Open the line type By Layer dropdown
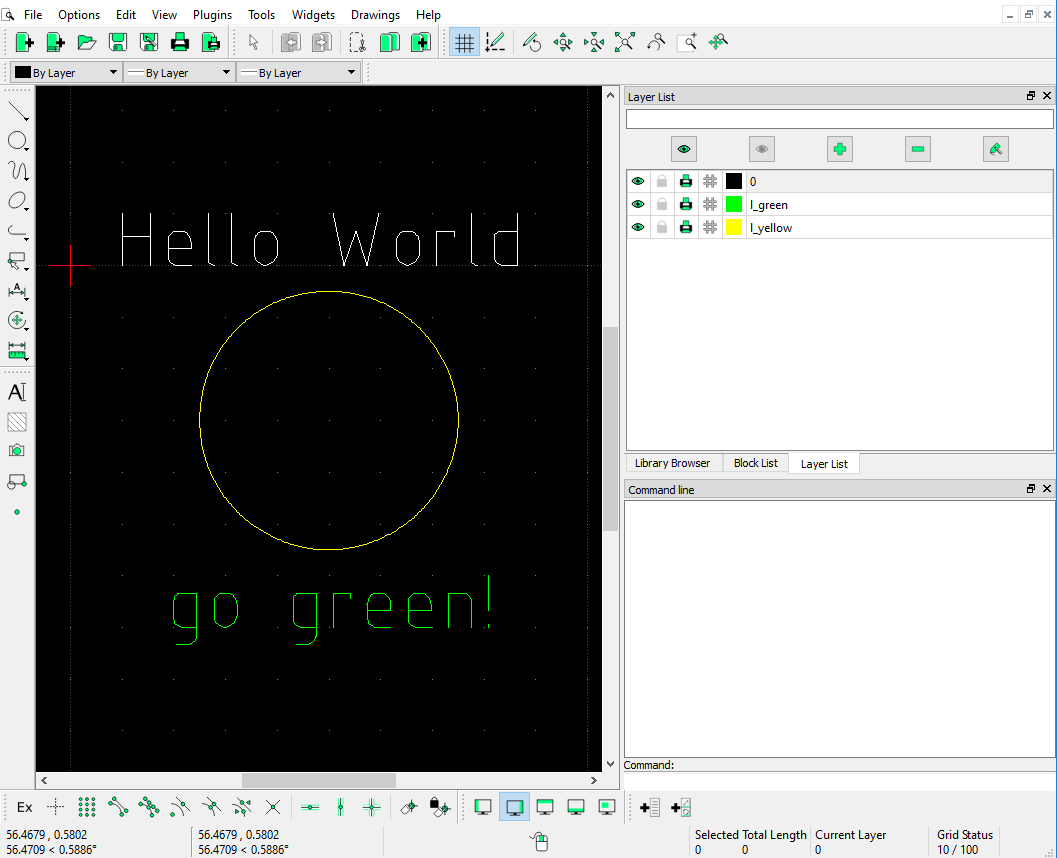The width and height of the screenshot is (1057, 858). (x=299, y=72)
